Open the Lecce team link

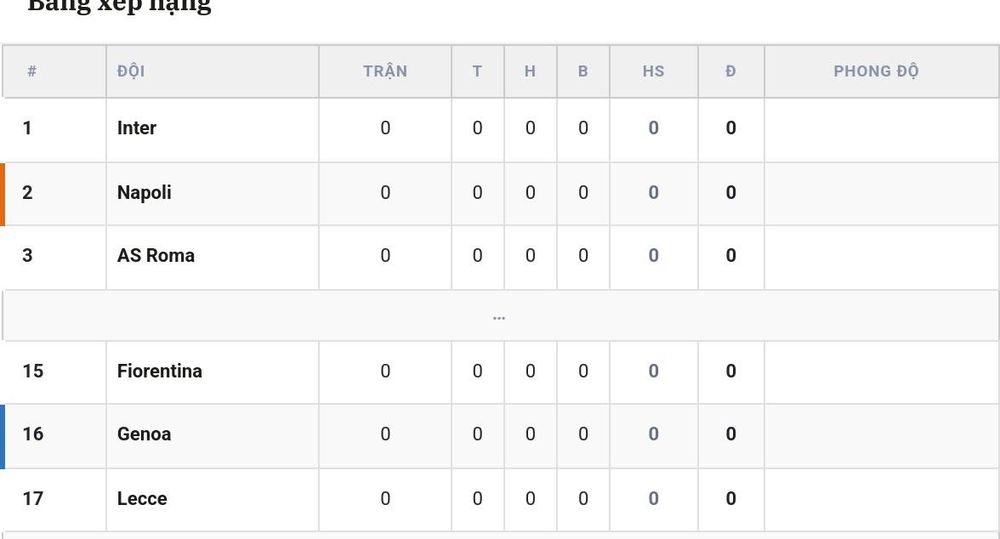point(142,499)
